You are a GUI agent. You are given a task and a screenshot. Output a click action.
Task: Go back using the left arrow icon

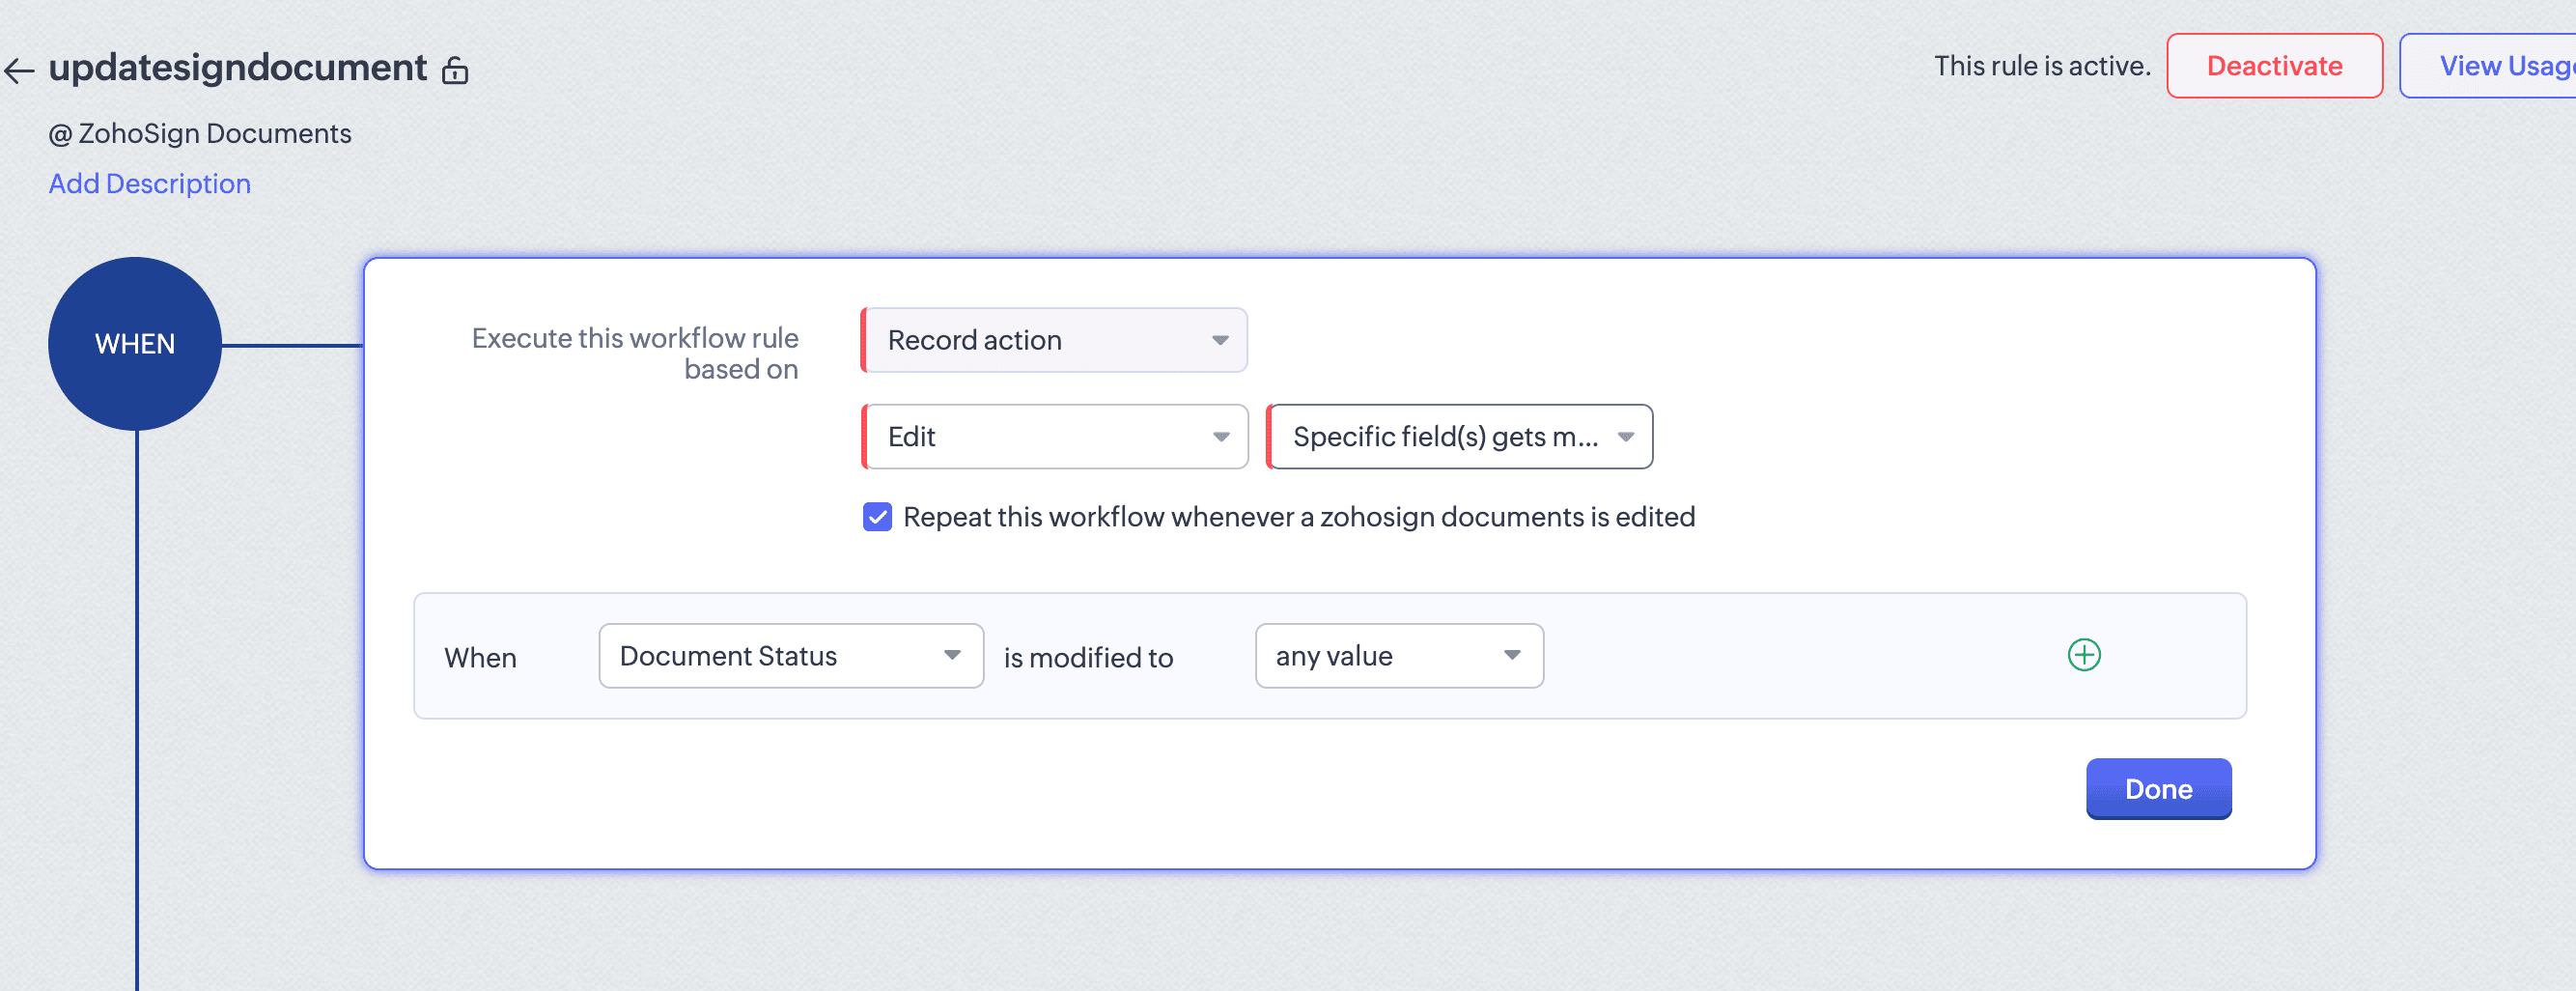click(x=19, y=70)
